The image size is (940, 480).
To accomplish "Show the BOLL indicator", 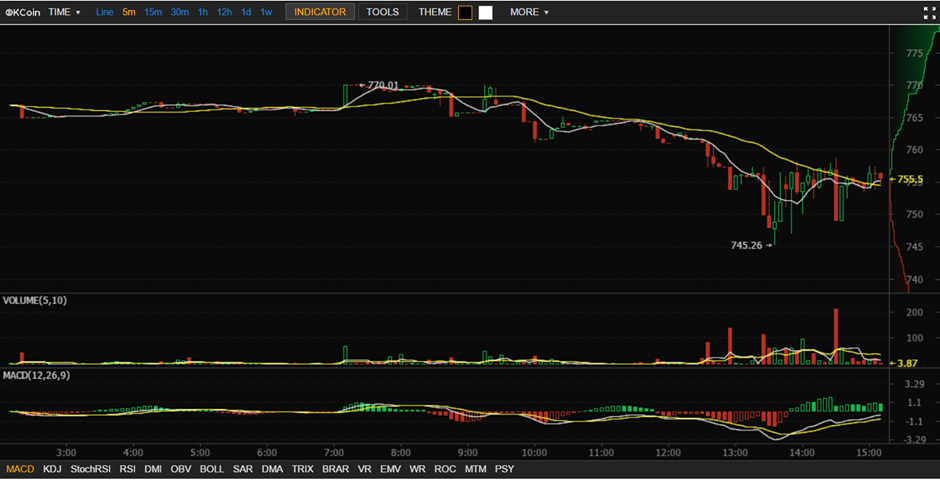I will (x=212, y=468).
